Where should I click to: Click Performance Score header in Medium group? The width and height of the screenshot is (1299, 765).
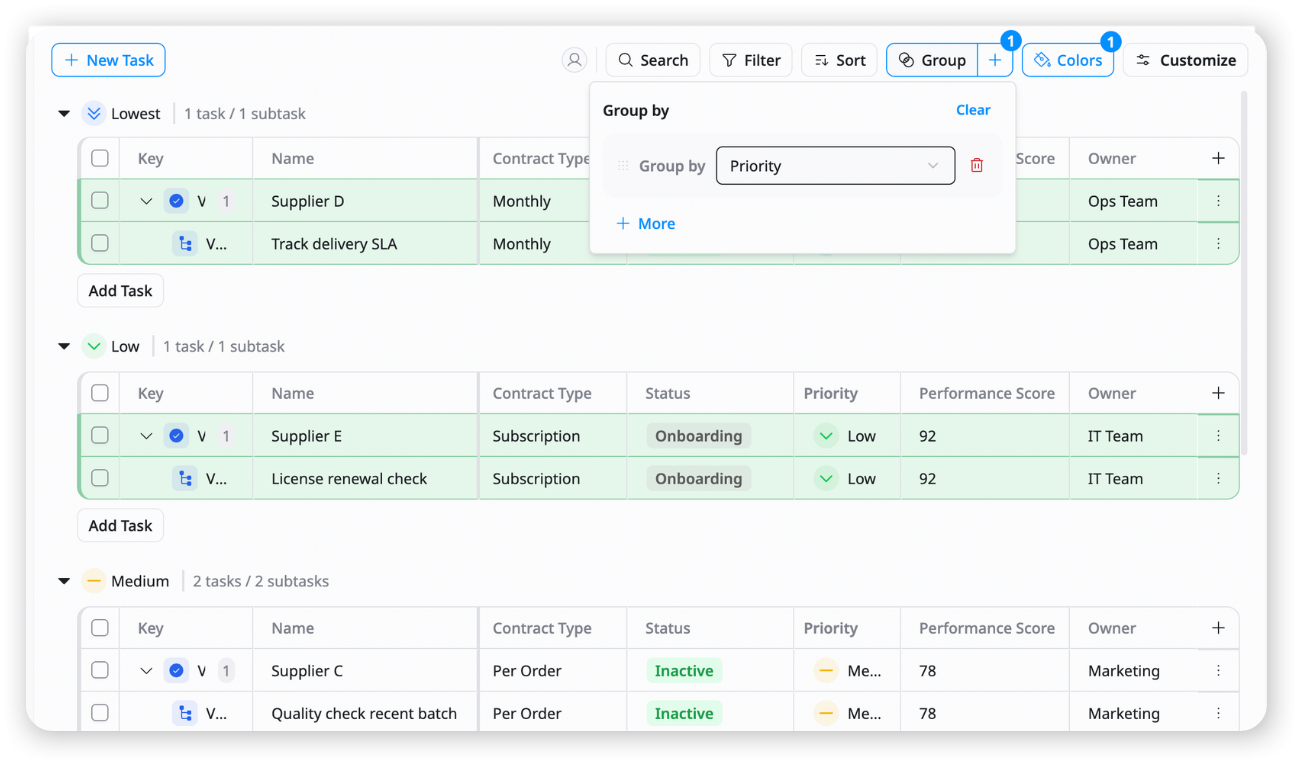986,628
